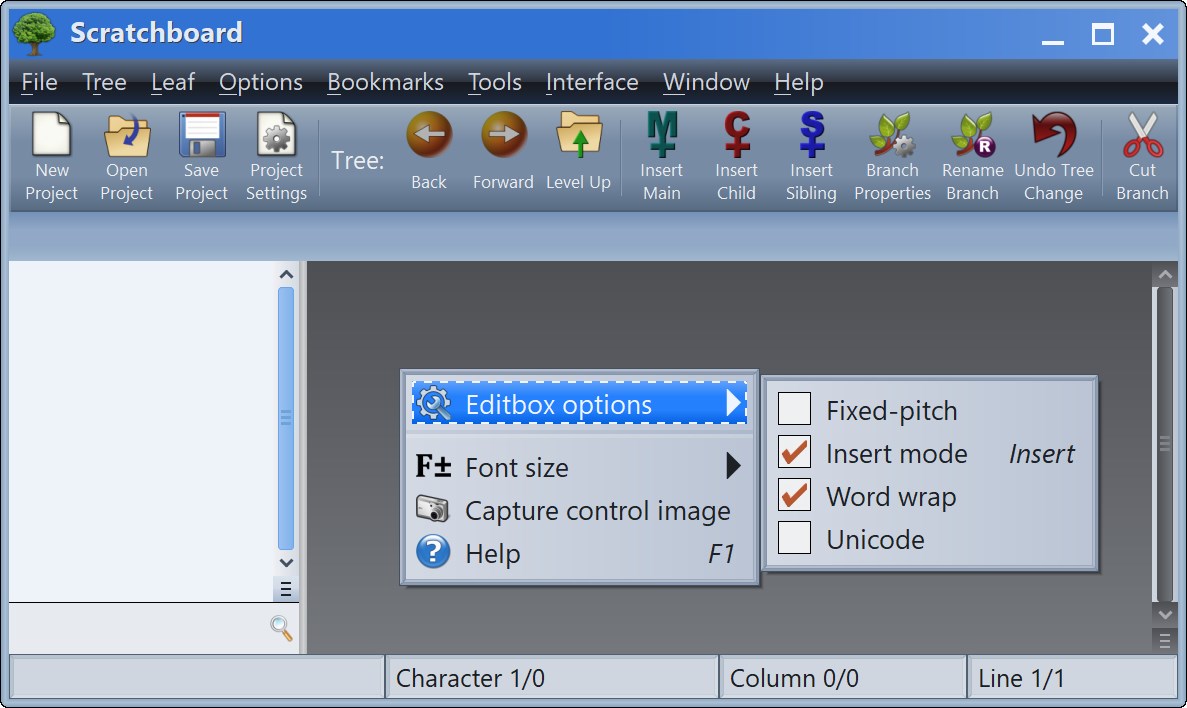Click the Line 1/1 status bar entry
Viewport: 1187px width, 708px height.
coord(1073,678)
